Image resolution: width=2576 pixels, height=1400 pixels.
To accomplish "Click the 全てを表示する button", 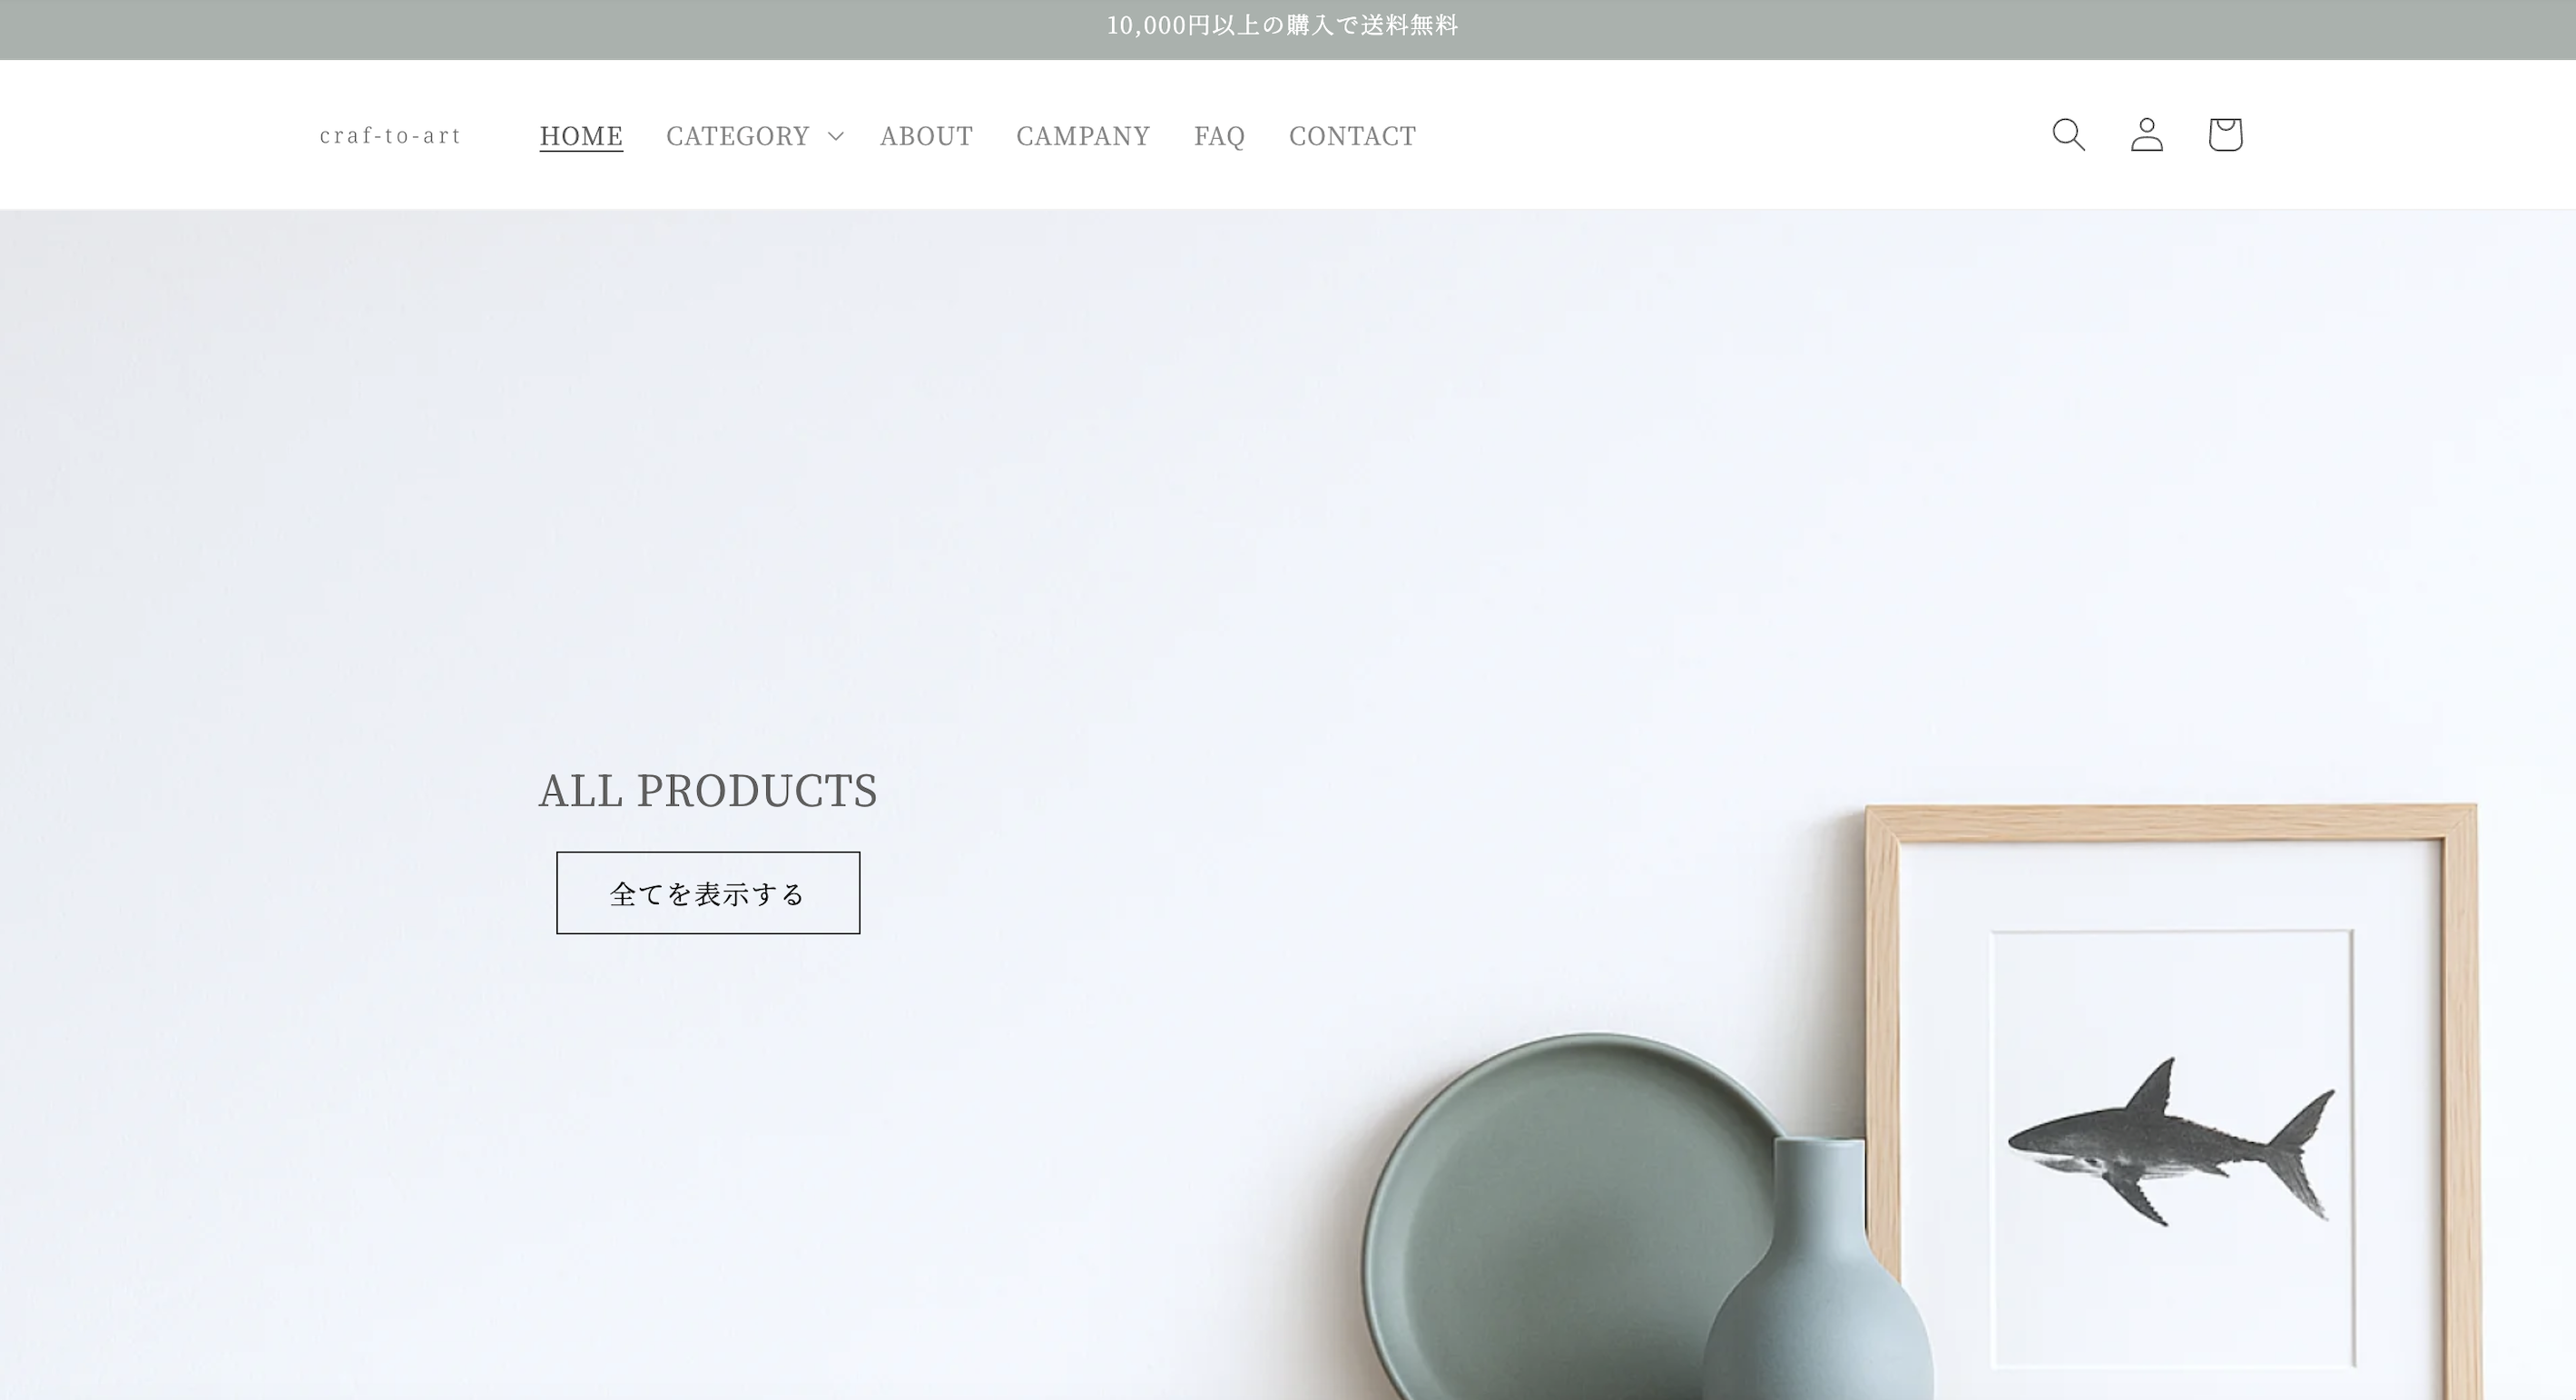I will click(708, 893).
